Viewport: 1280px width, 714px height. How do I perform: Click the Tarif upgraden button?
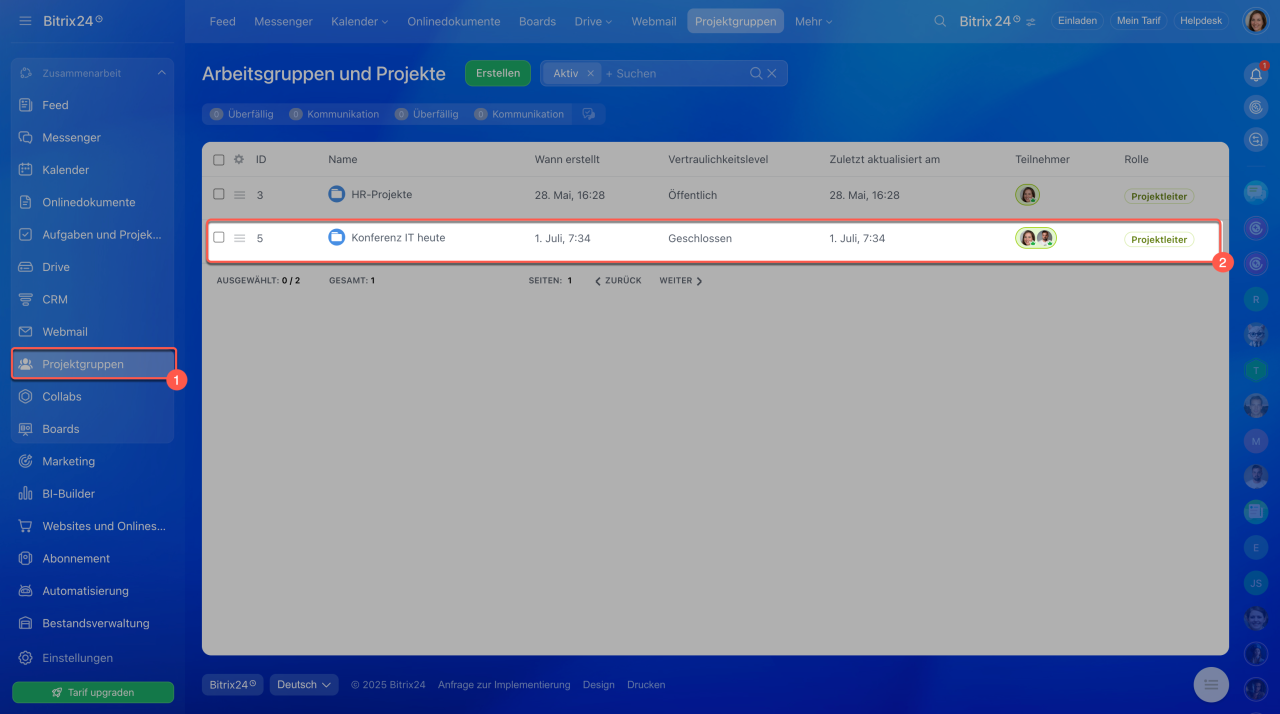[93, 692]
